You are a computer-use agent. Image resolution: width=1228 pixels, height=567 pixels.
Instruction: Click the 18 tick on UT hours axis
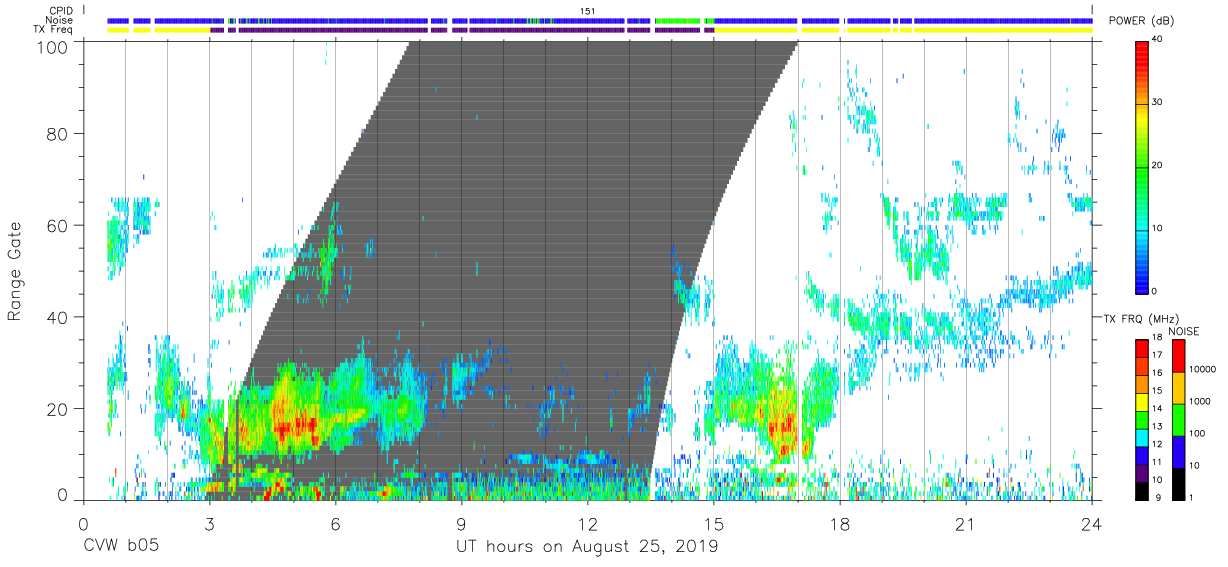840,524
